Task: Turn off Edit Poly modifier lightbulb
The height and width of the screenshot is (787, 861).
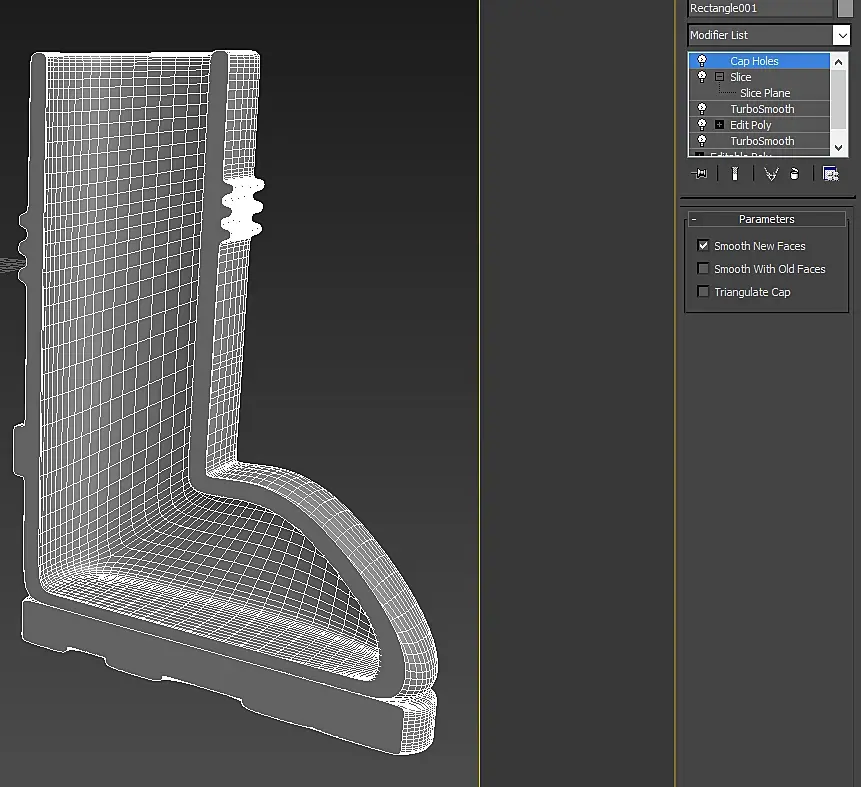Action: pos(702,125)
